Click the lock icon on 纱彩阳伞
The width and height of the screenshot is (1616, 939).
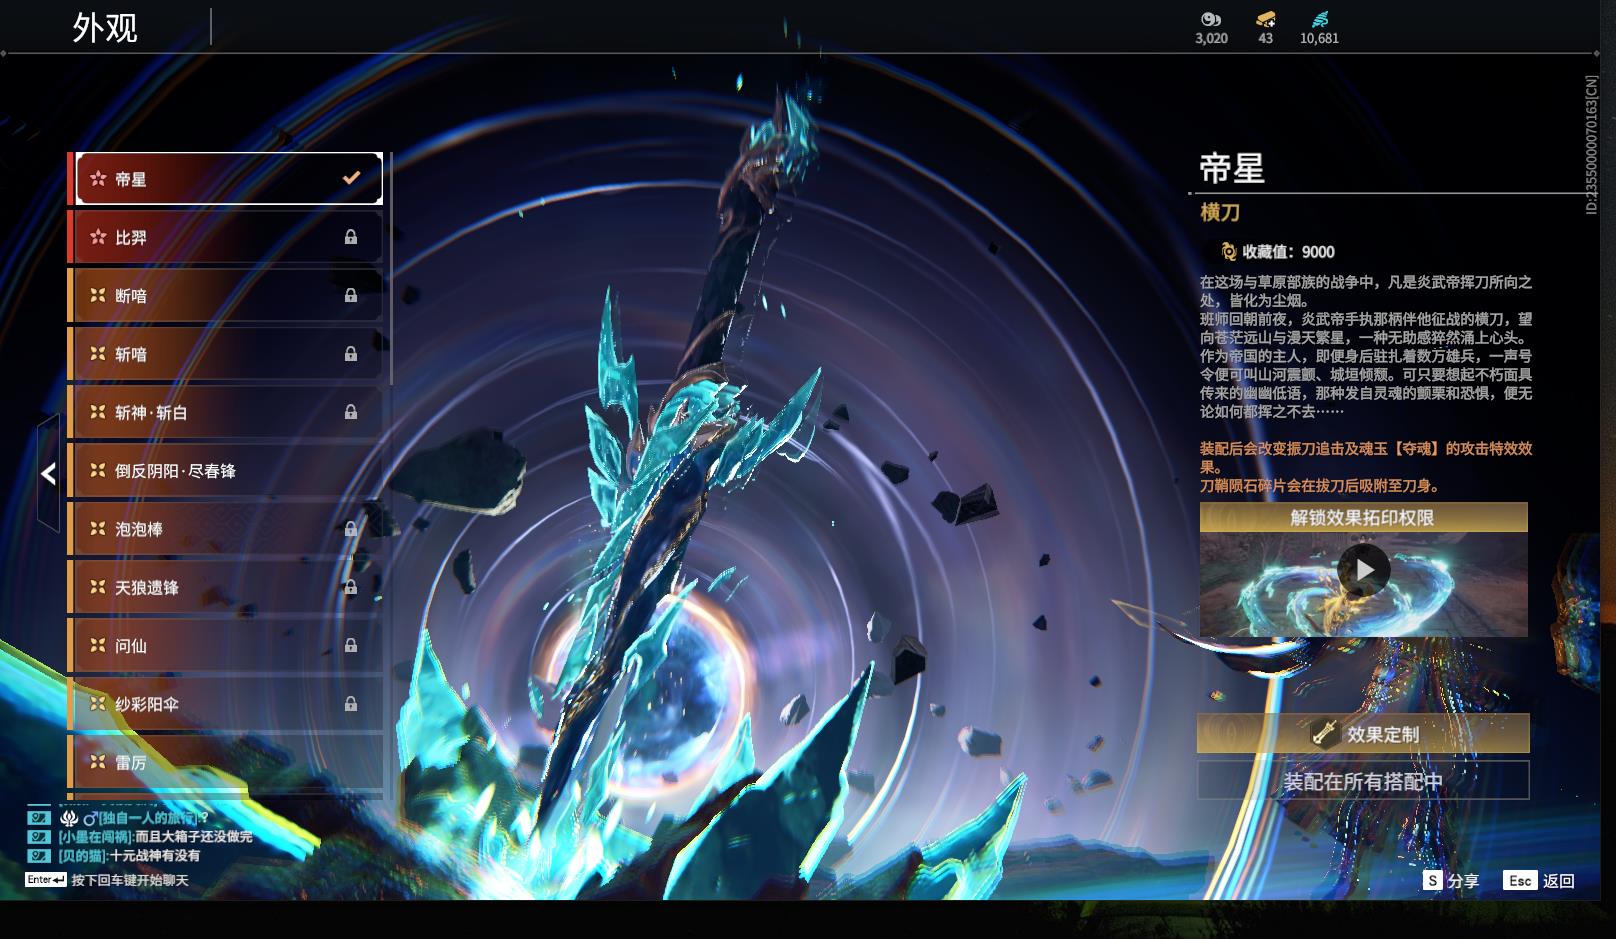351,704
